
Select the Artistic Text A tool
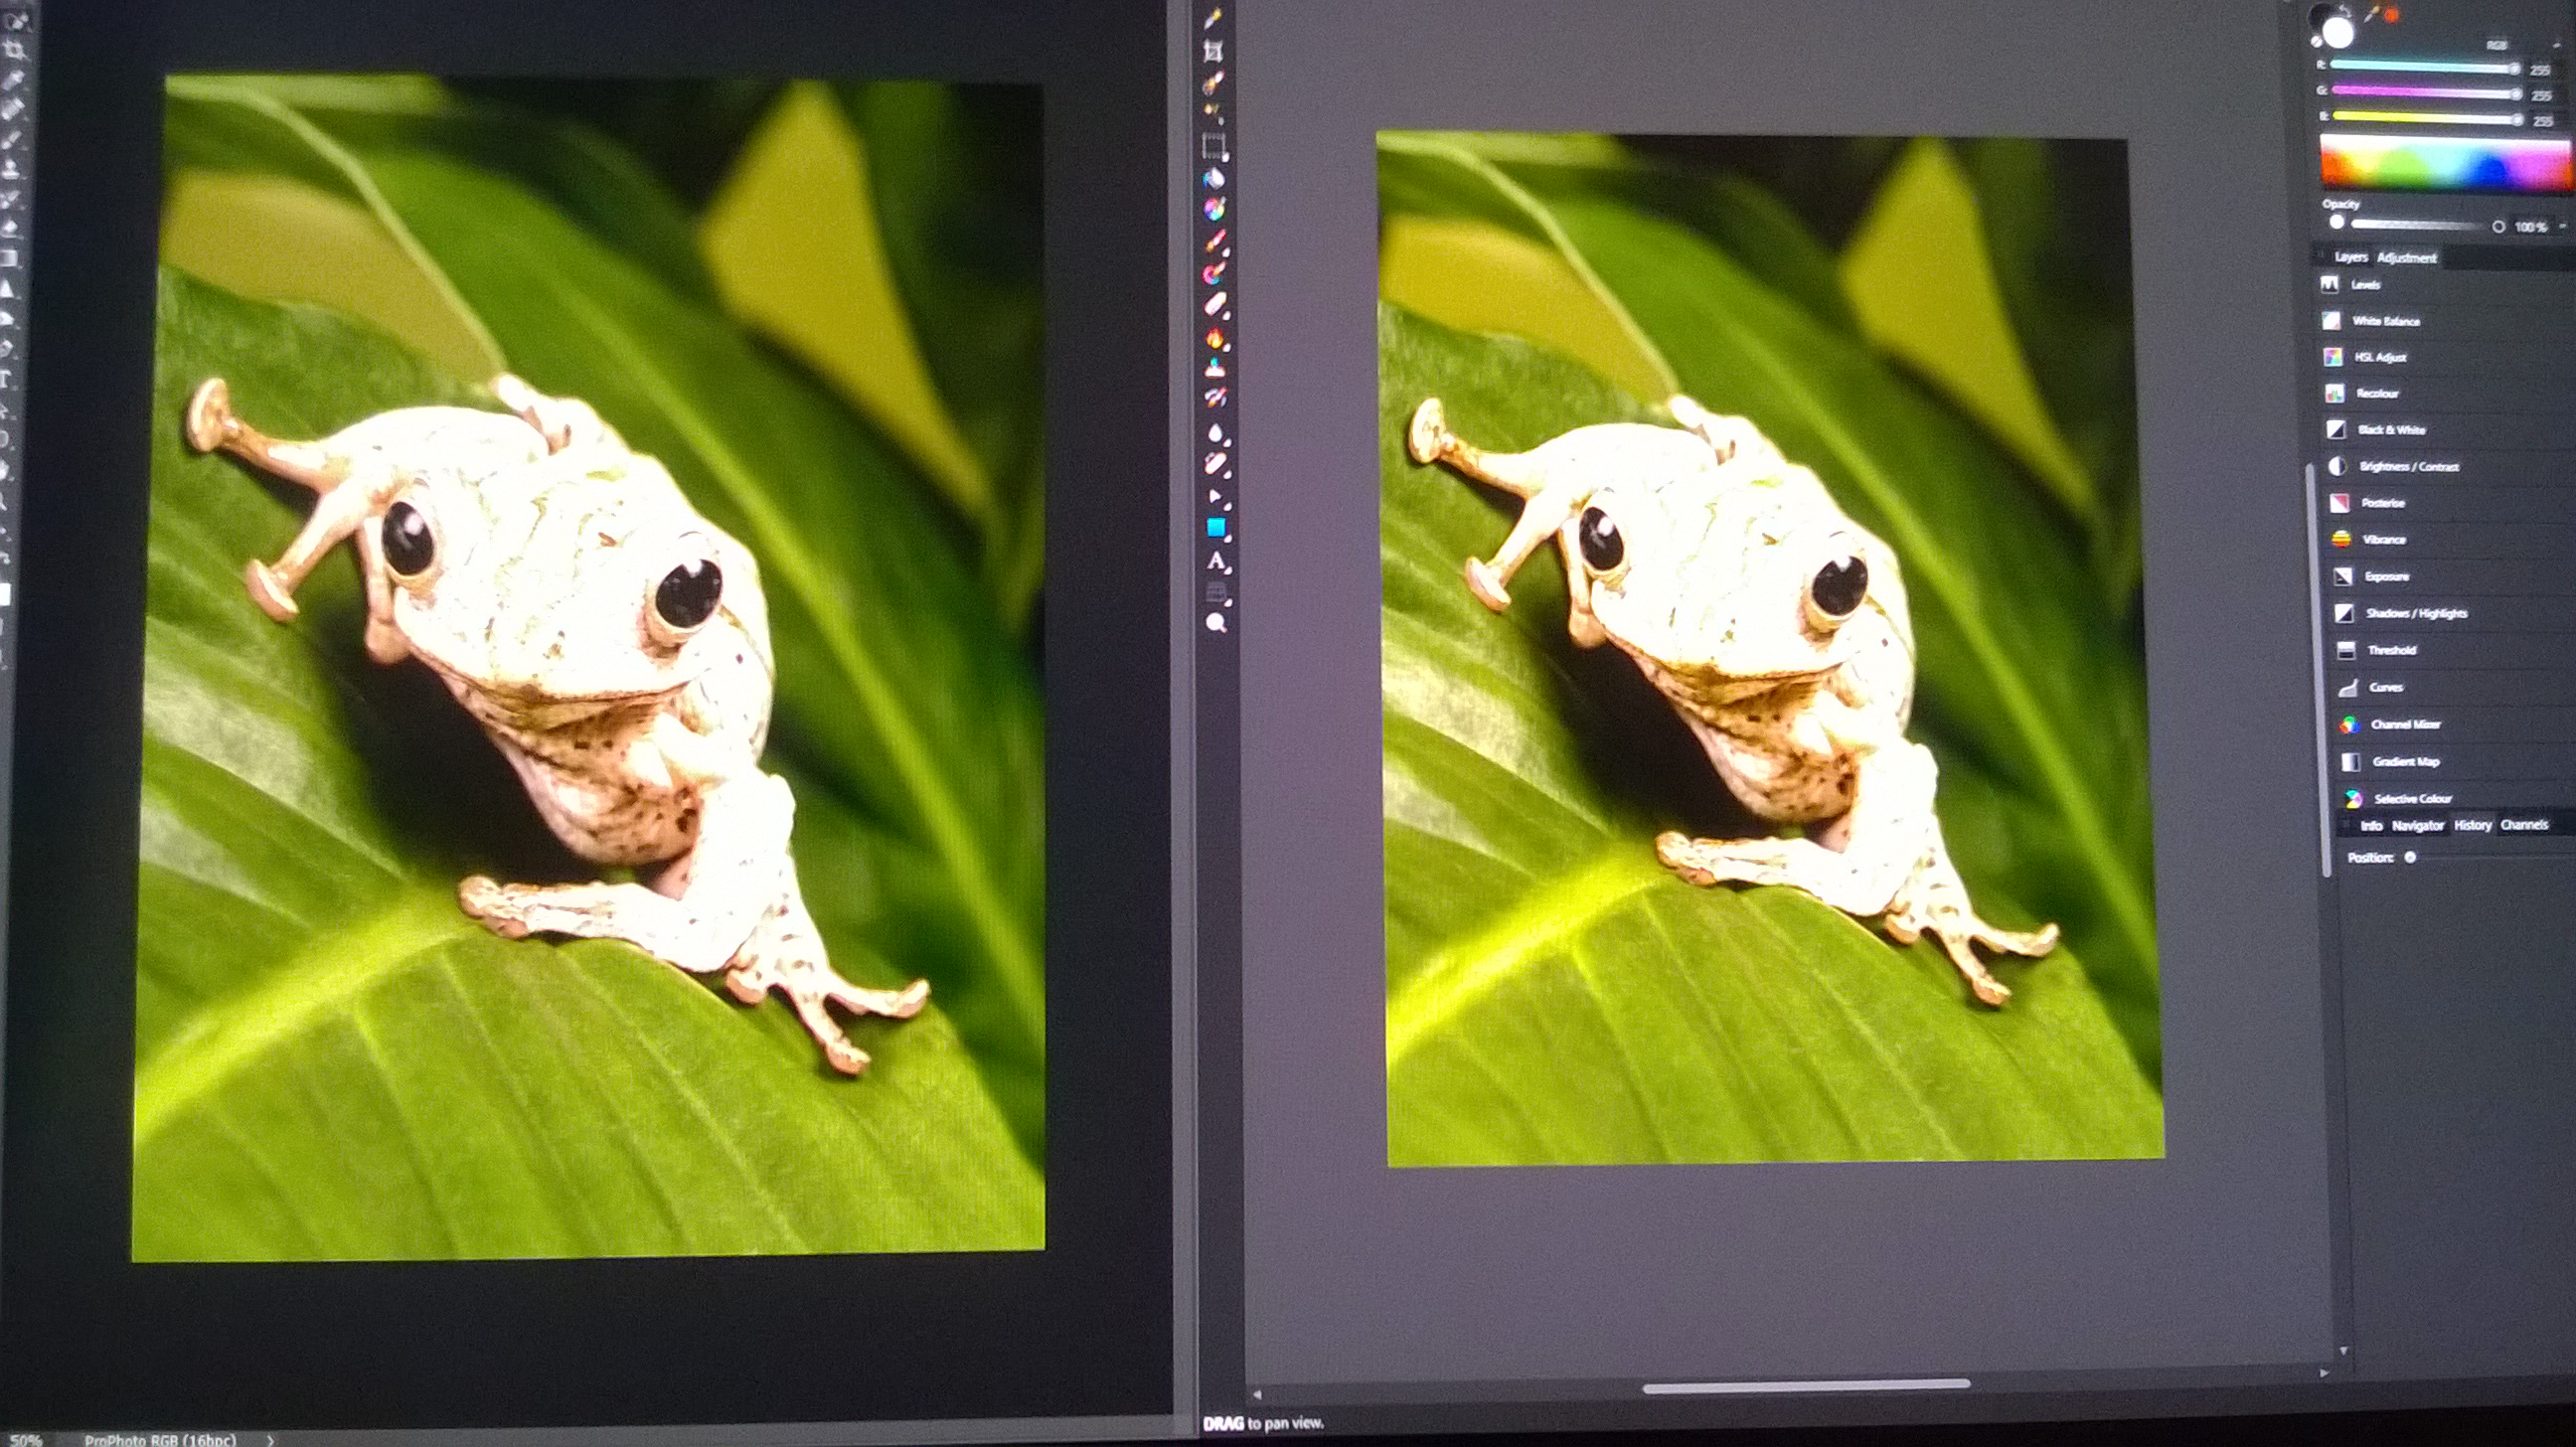click(1216, 561)
